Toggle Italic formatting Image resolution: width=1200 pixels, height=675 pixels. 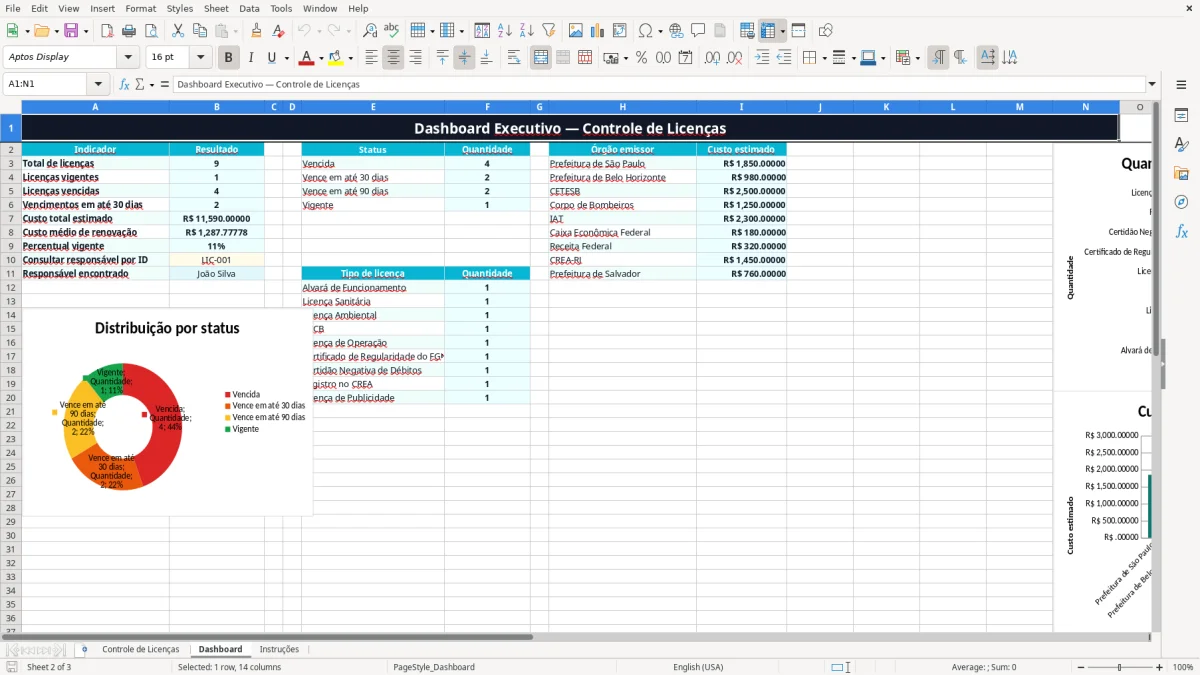coord(250,58)
